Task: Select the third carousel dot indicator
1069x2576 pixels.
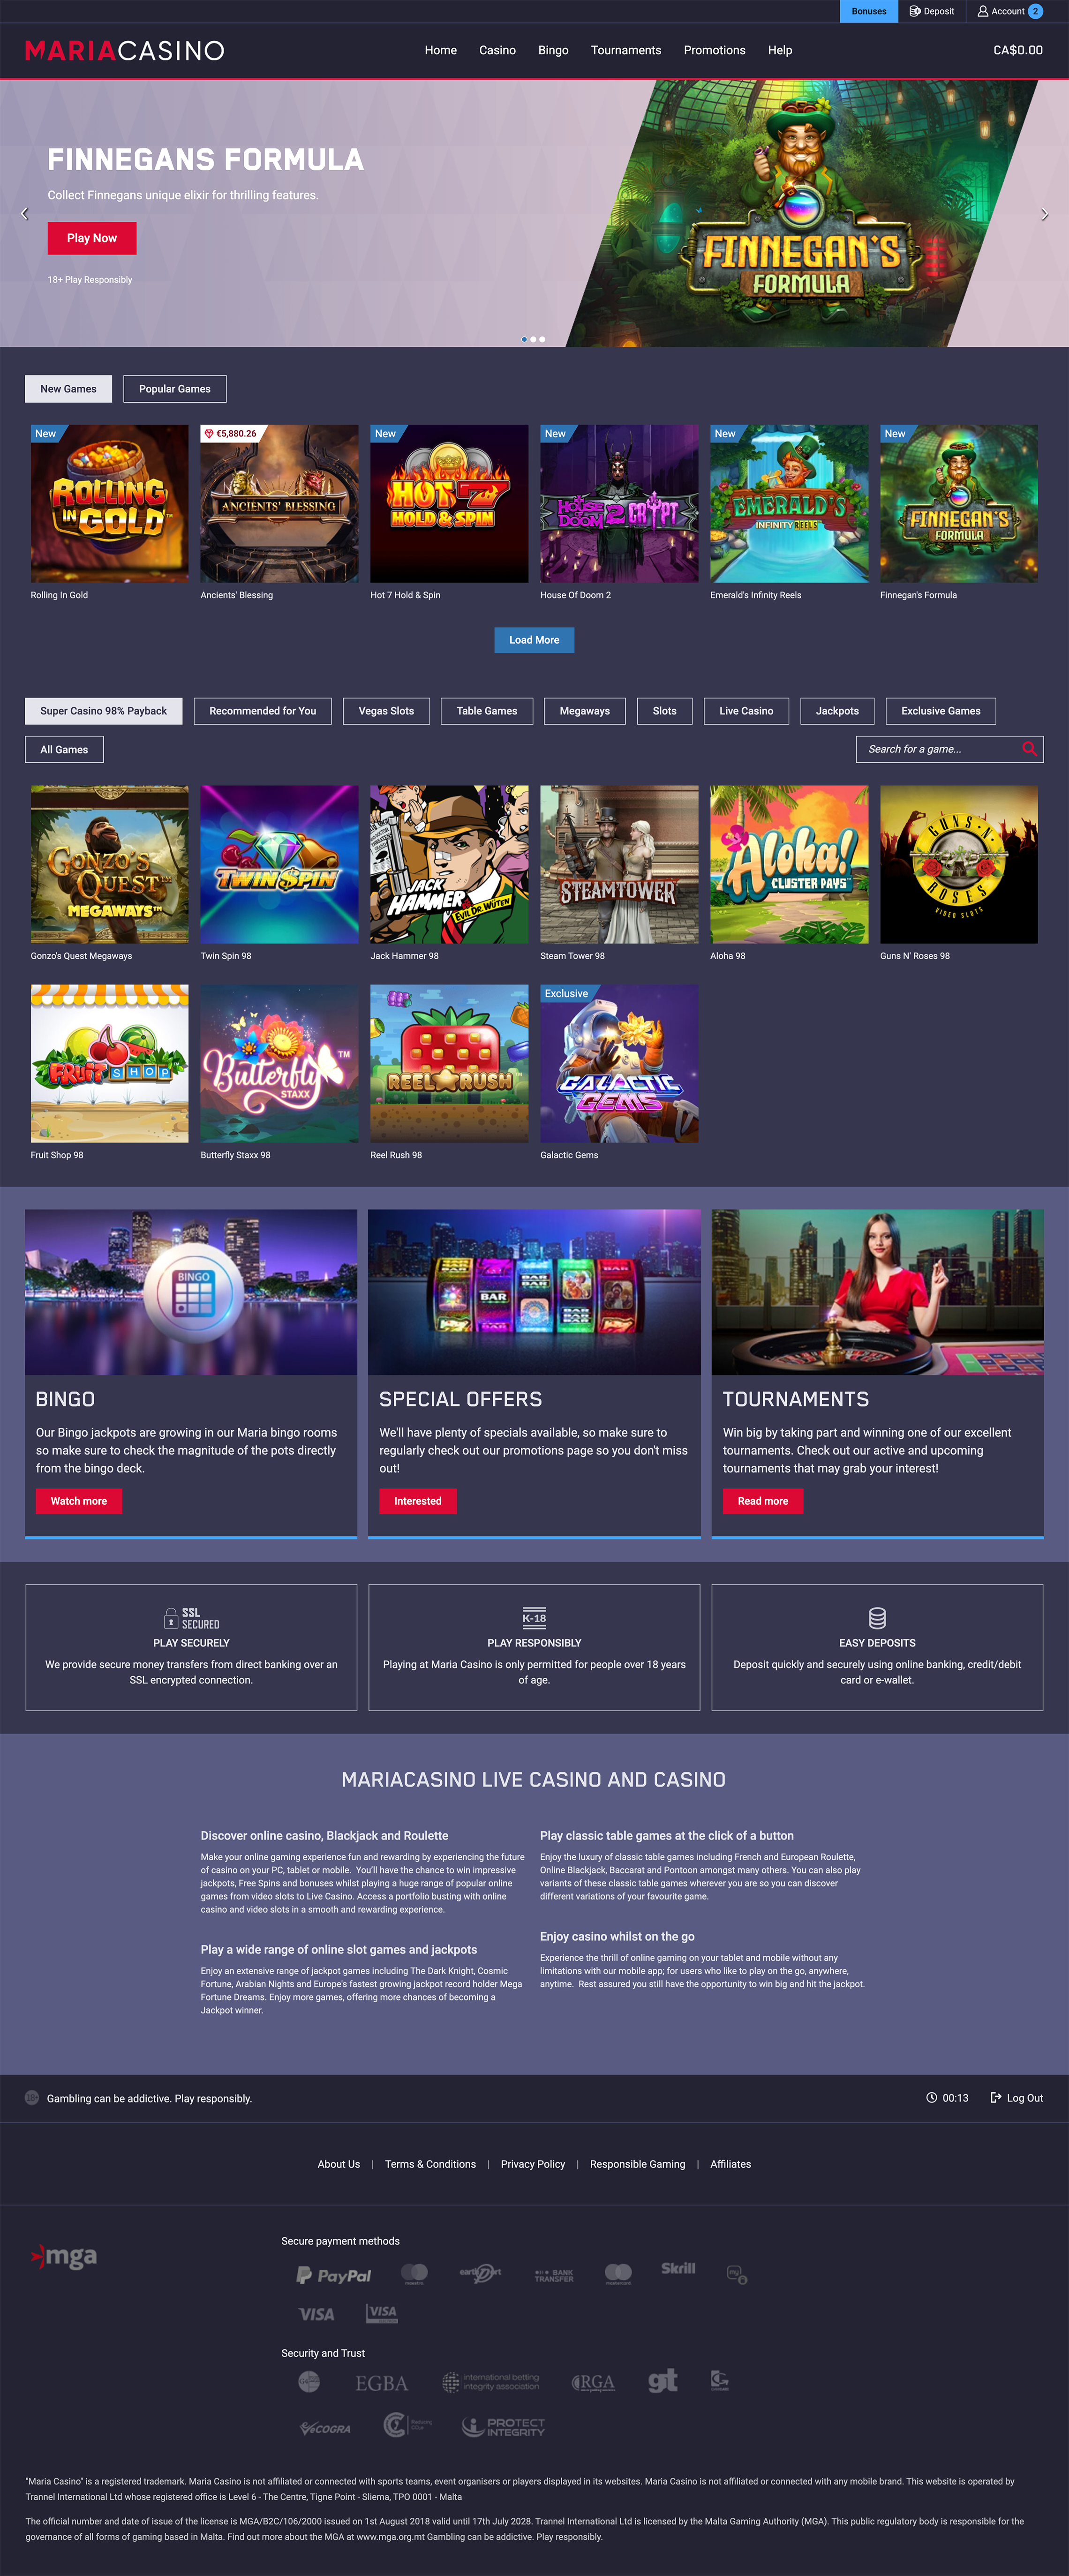Action: [x=543, y=339]
